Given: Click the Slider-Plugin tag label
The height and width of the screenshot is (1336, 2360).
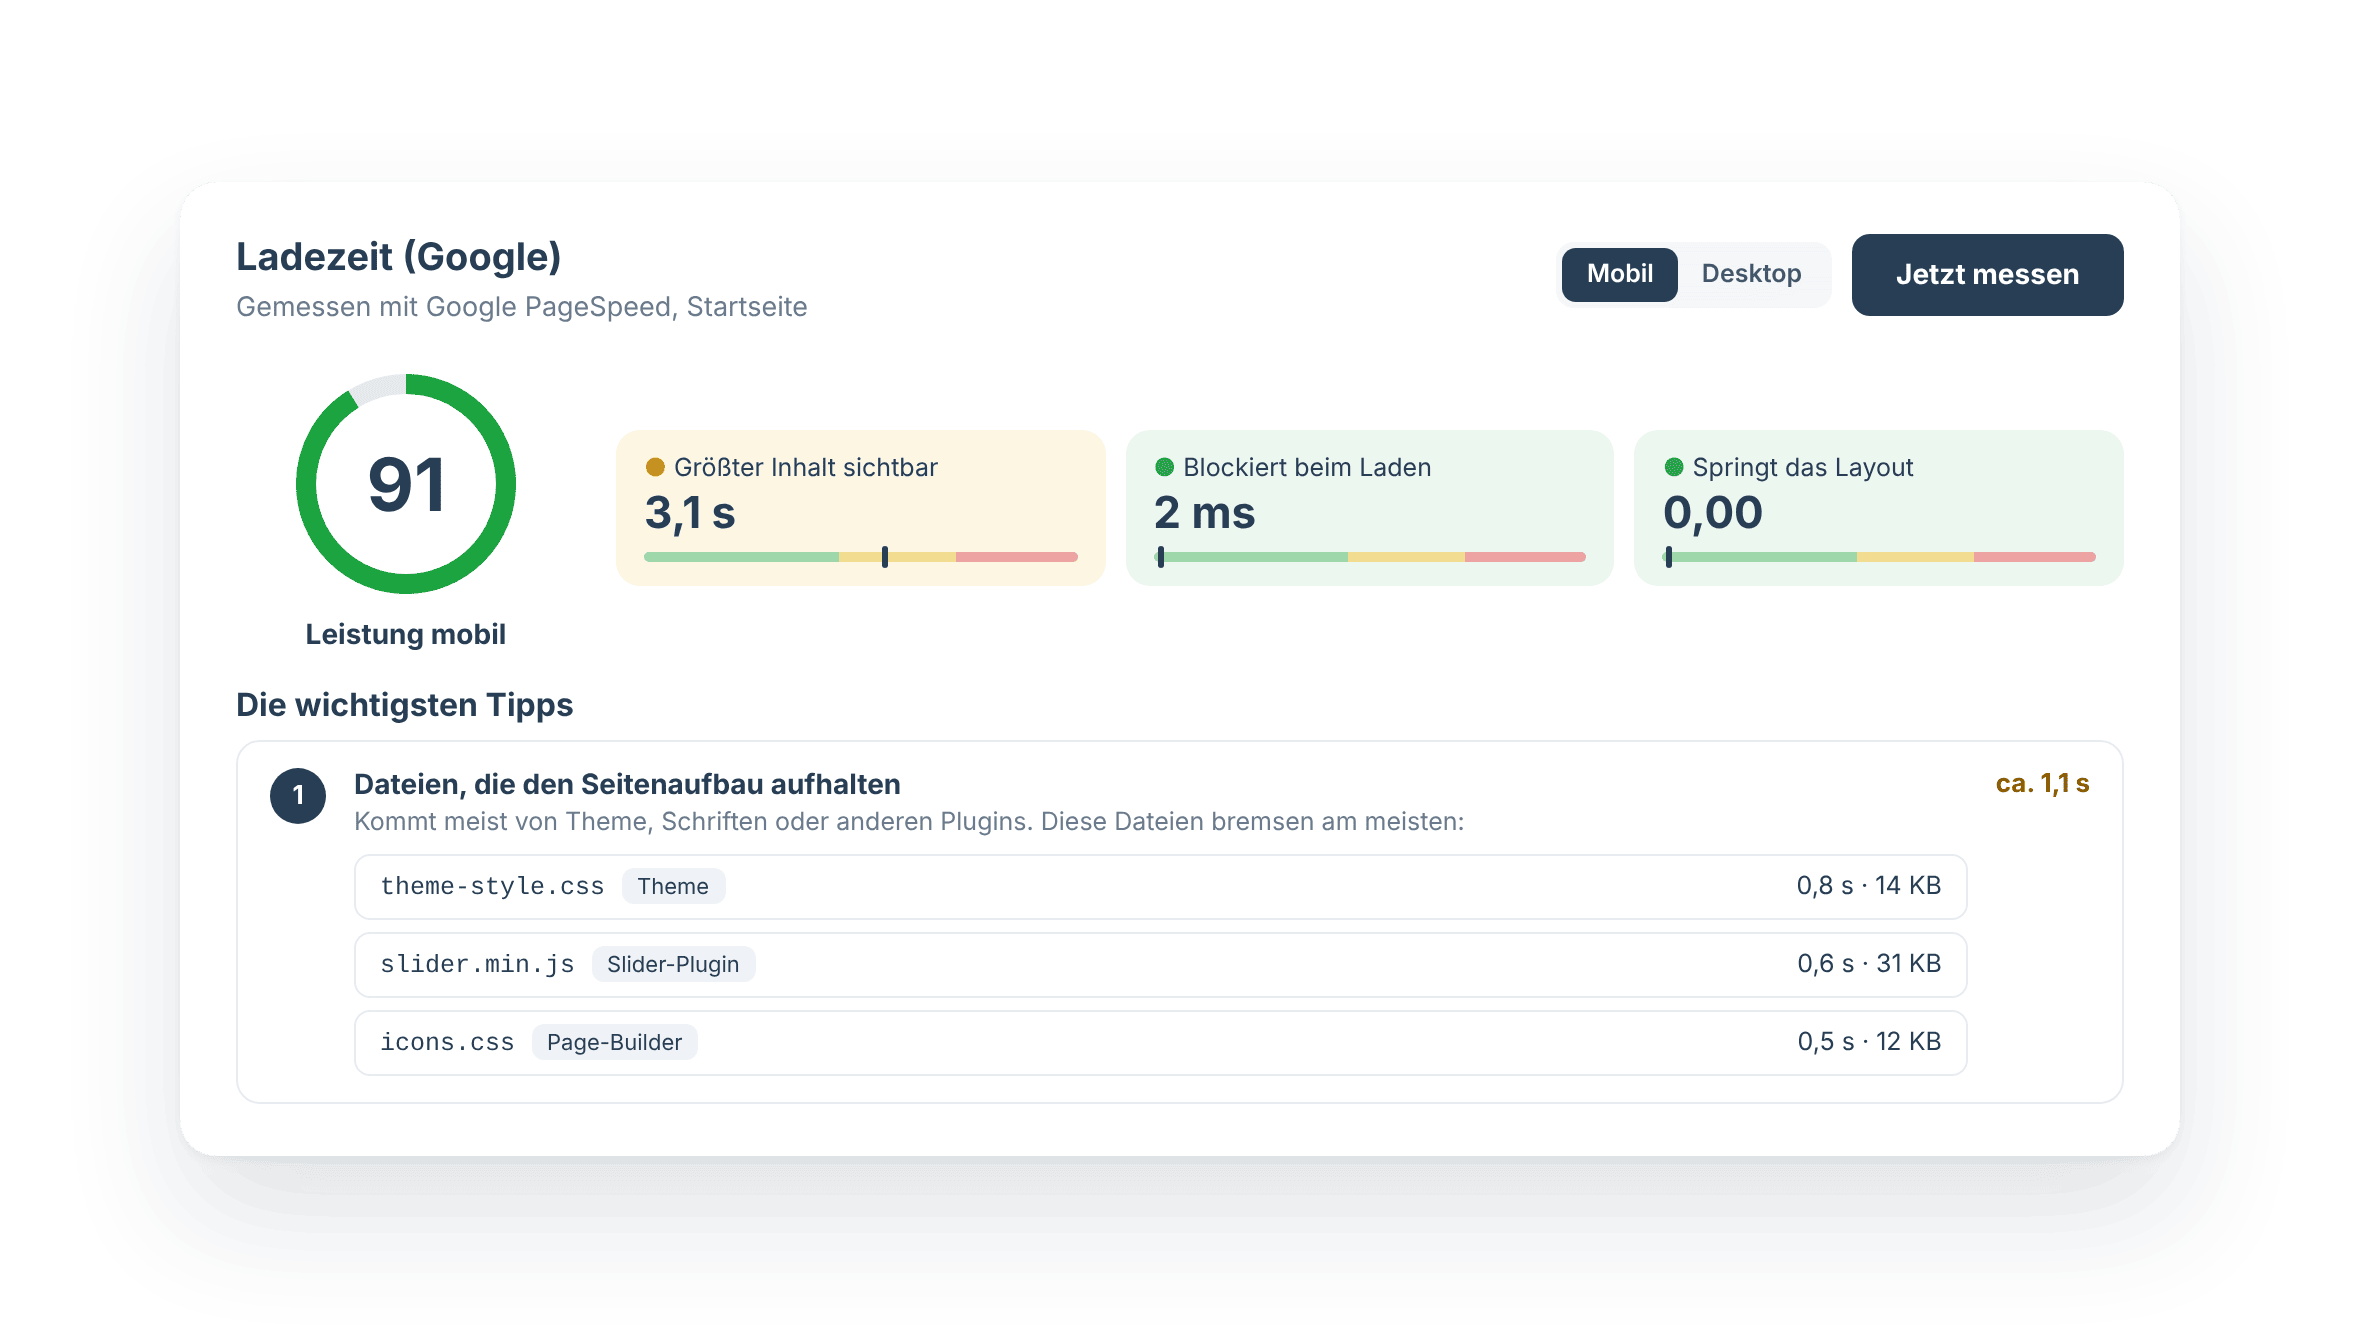Looking at the screenshot, I should point(673,964).
